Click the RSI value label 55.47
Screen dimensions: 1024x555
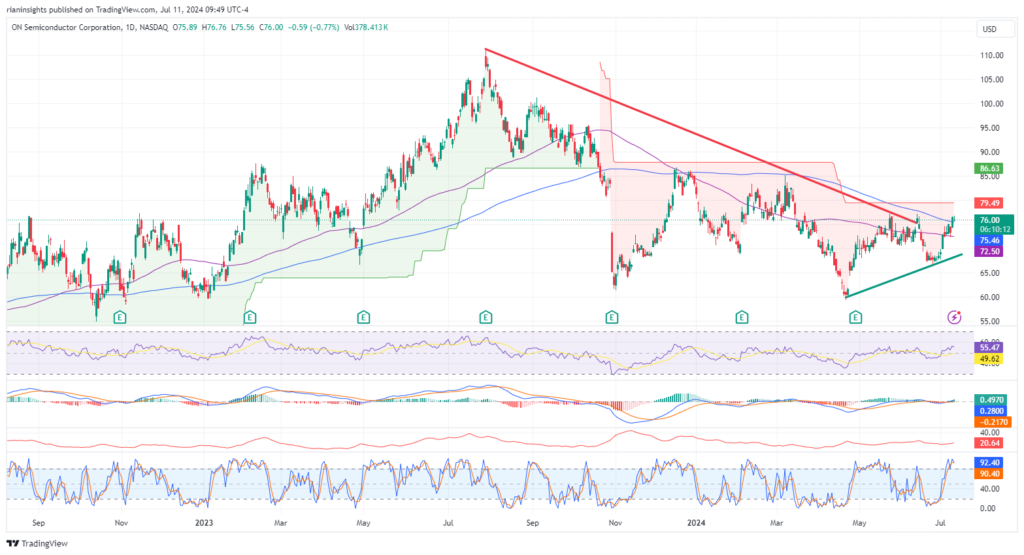point(989,348)
